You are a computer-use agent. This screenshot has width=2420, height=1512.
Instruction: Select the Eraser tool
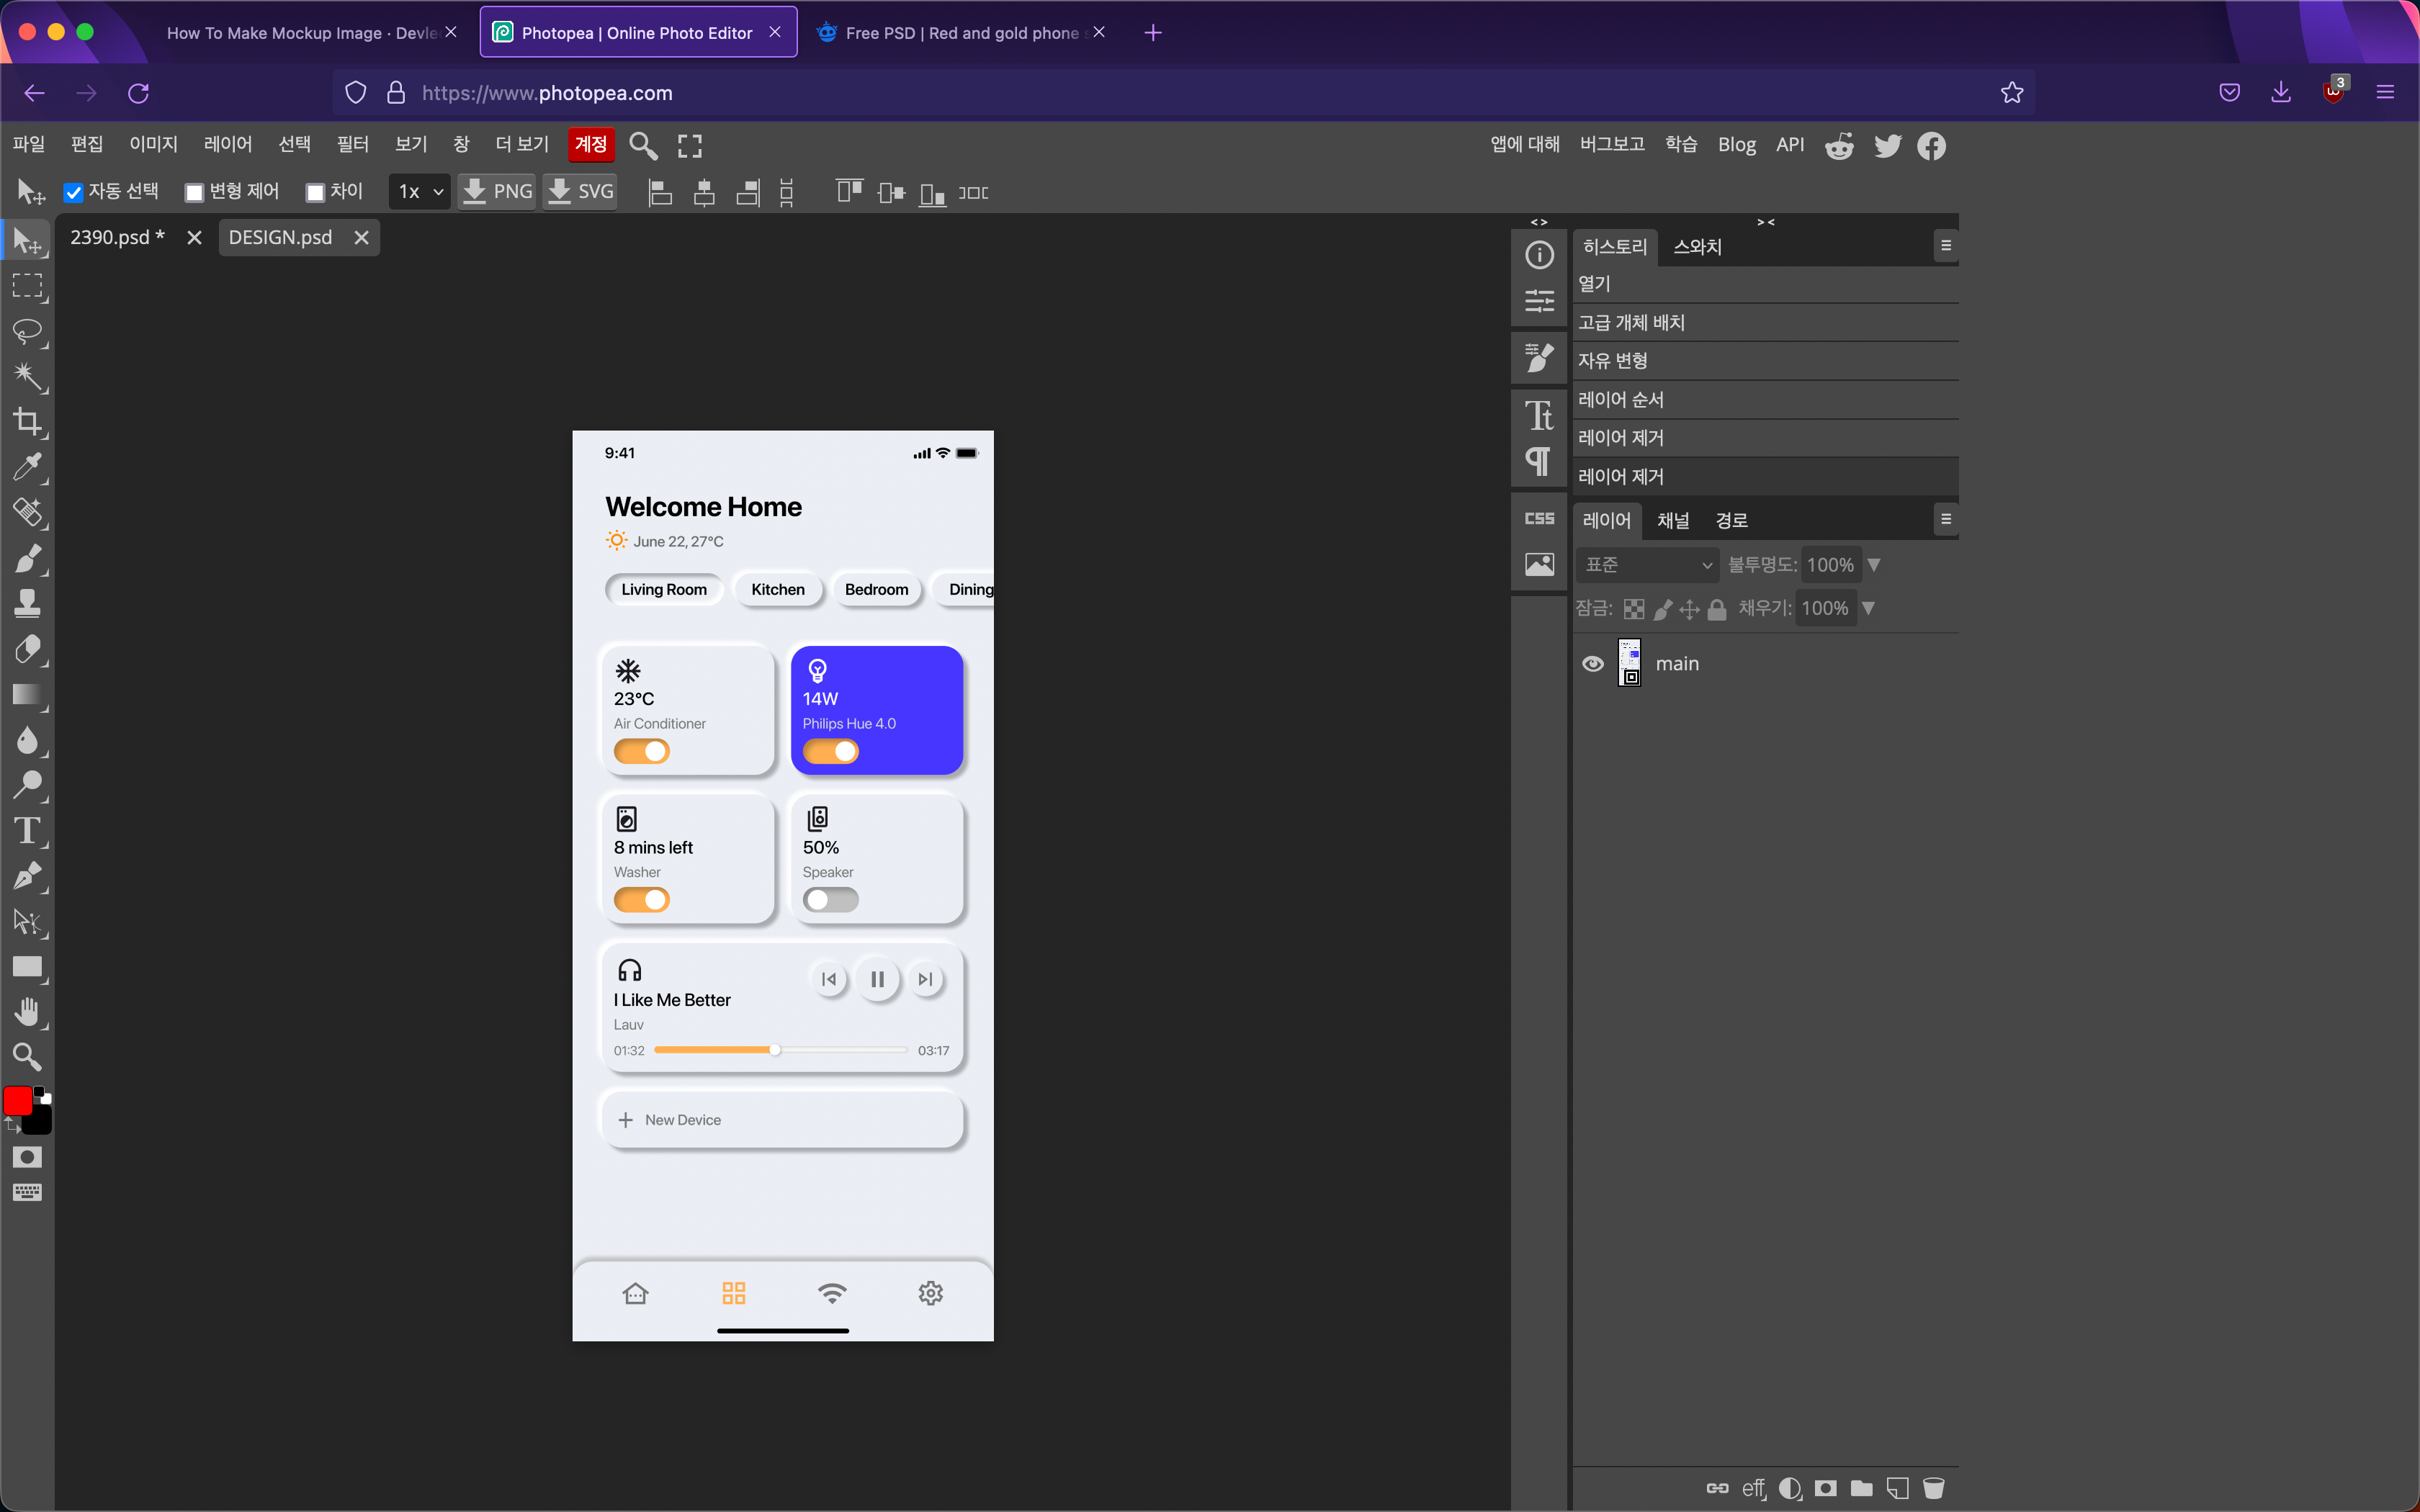[27, 649]
